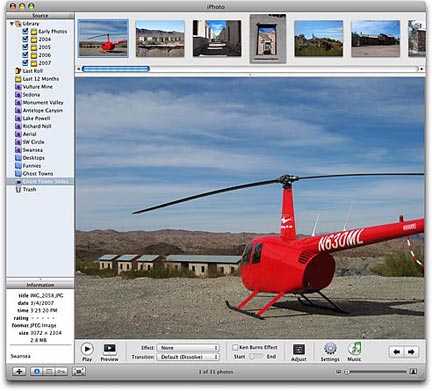Uncheck the 2007 checkbox
The image size is (432, 391).
(25, 63)
